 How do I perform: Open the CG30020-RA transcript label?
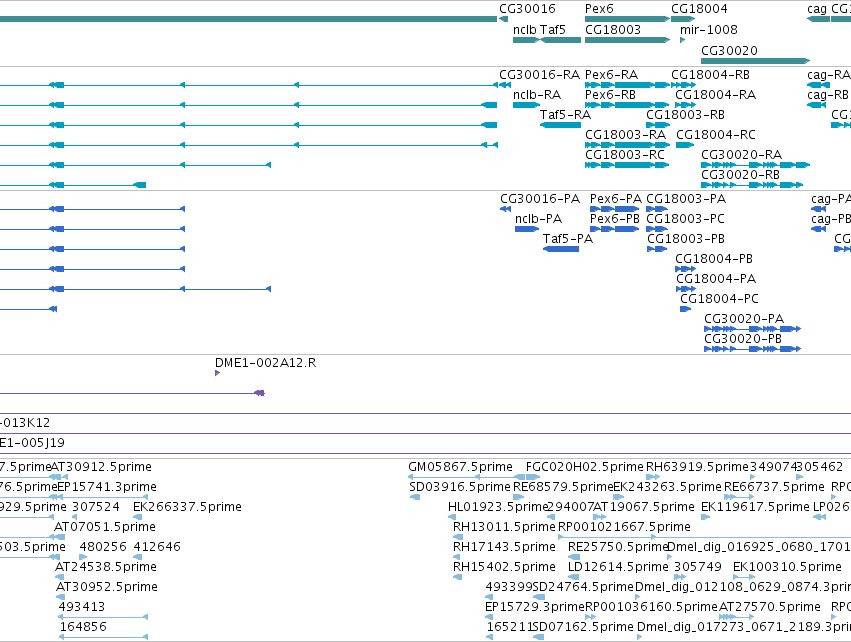tap(741, 155)
